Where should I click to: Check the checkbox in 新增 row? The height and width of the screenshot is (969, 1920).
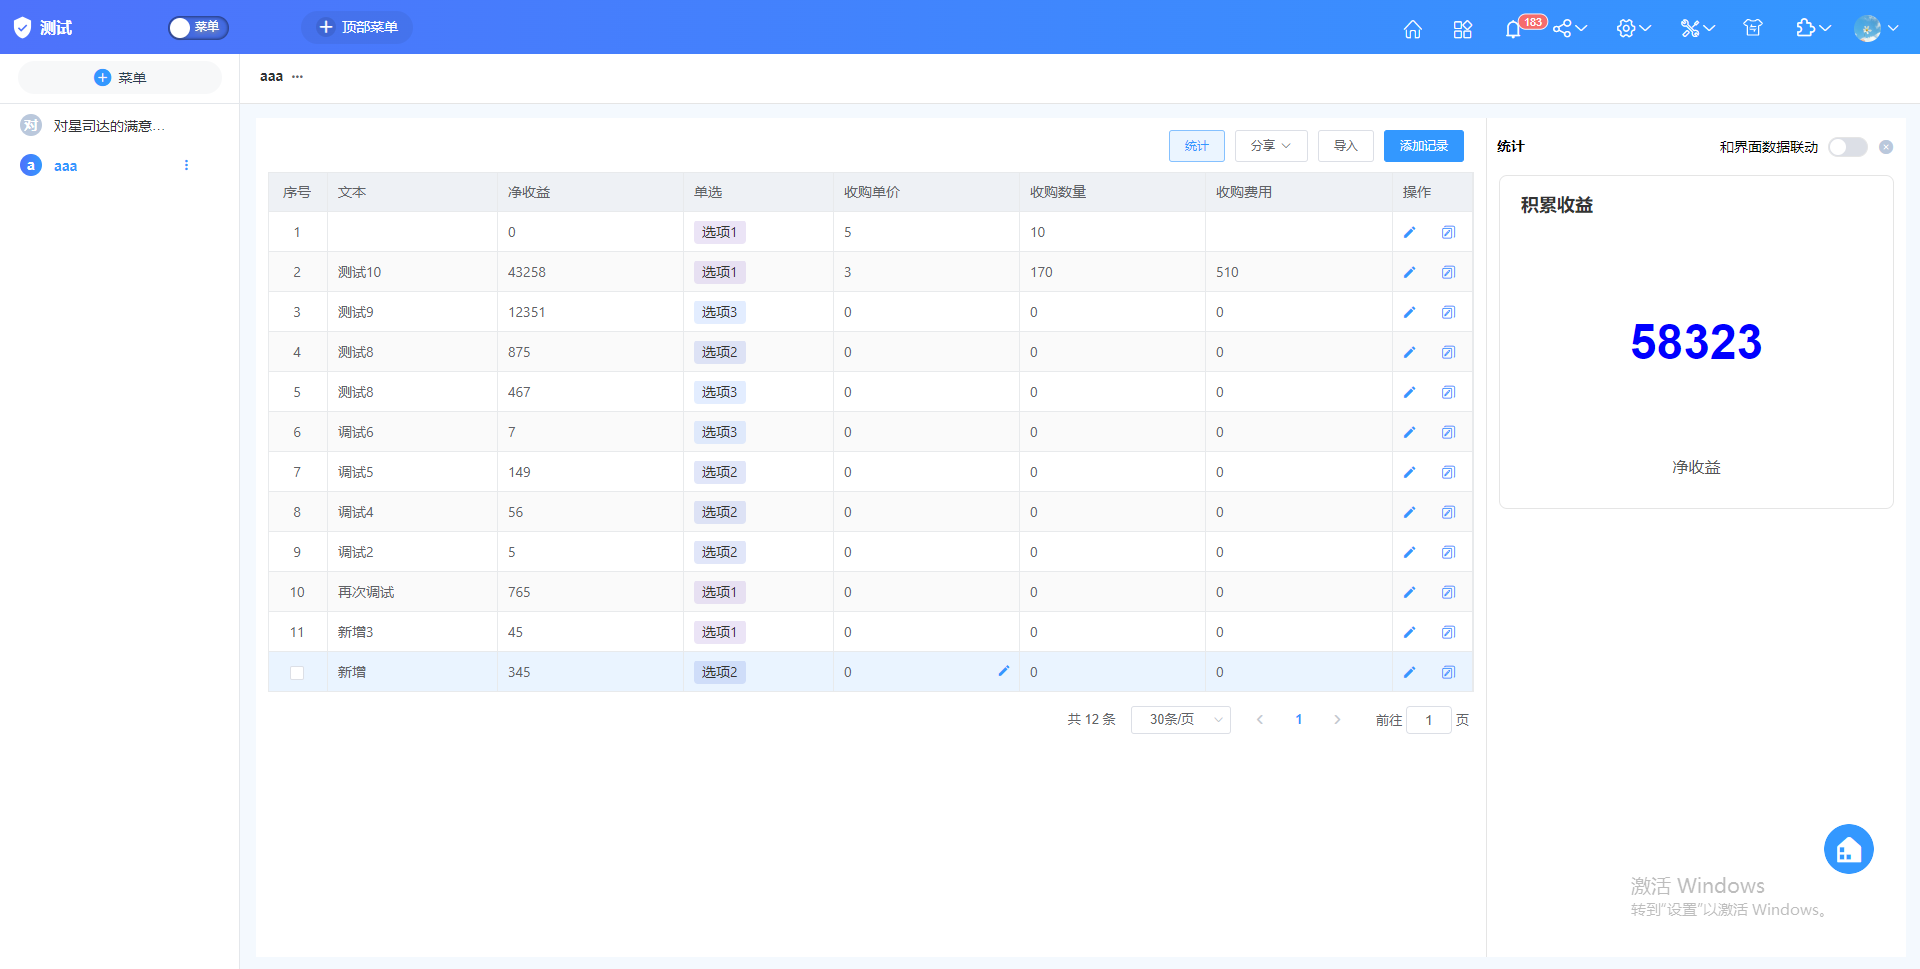pos(297,673)
